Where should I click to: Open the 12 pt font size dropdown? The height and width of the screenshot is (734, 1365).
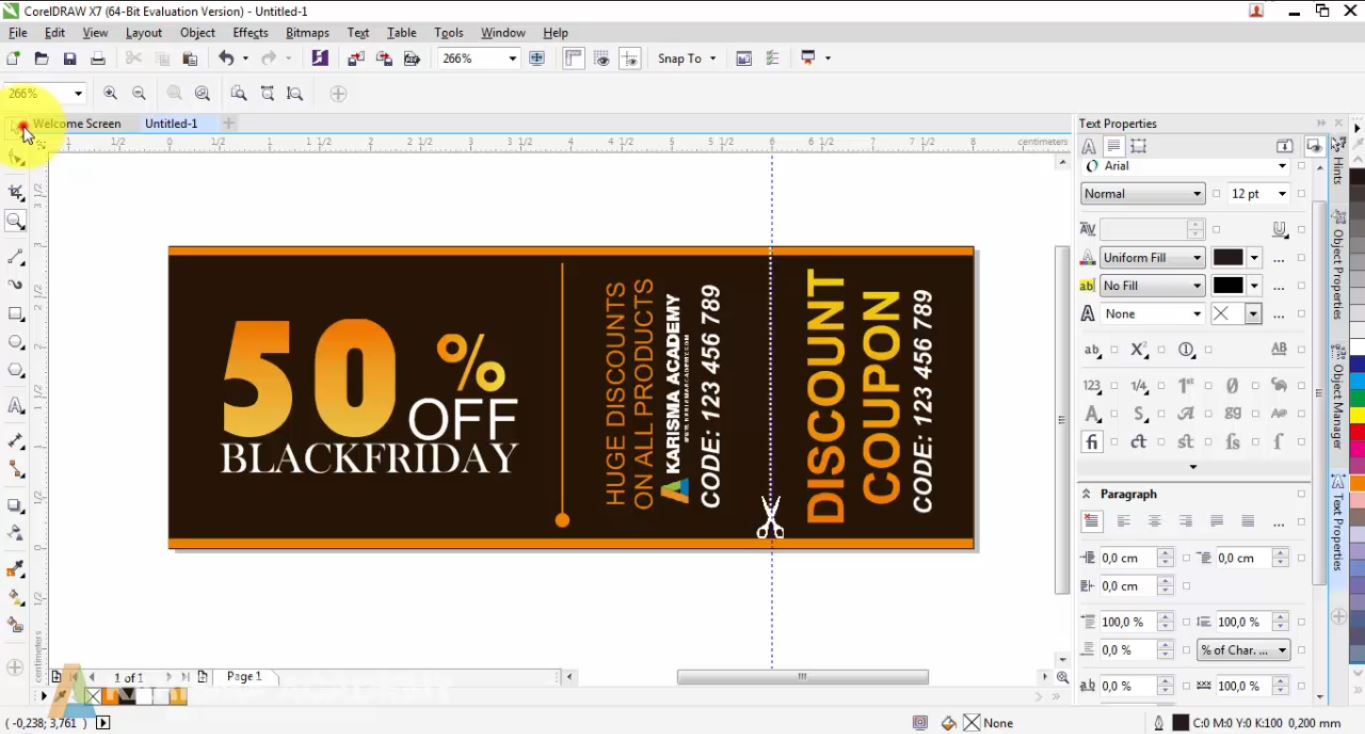[1282, 194]
